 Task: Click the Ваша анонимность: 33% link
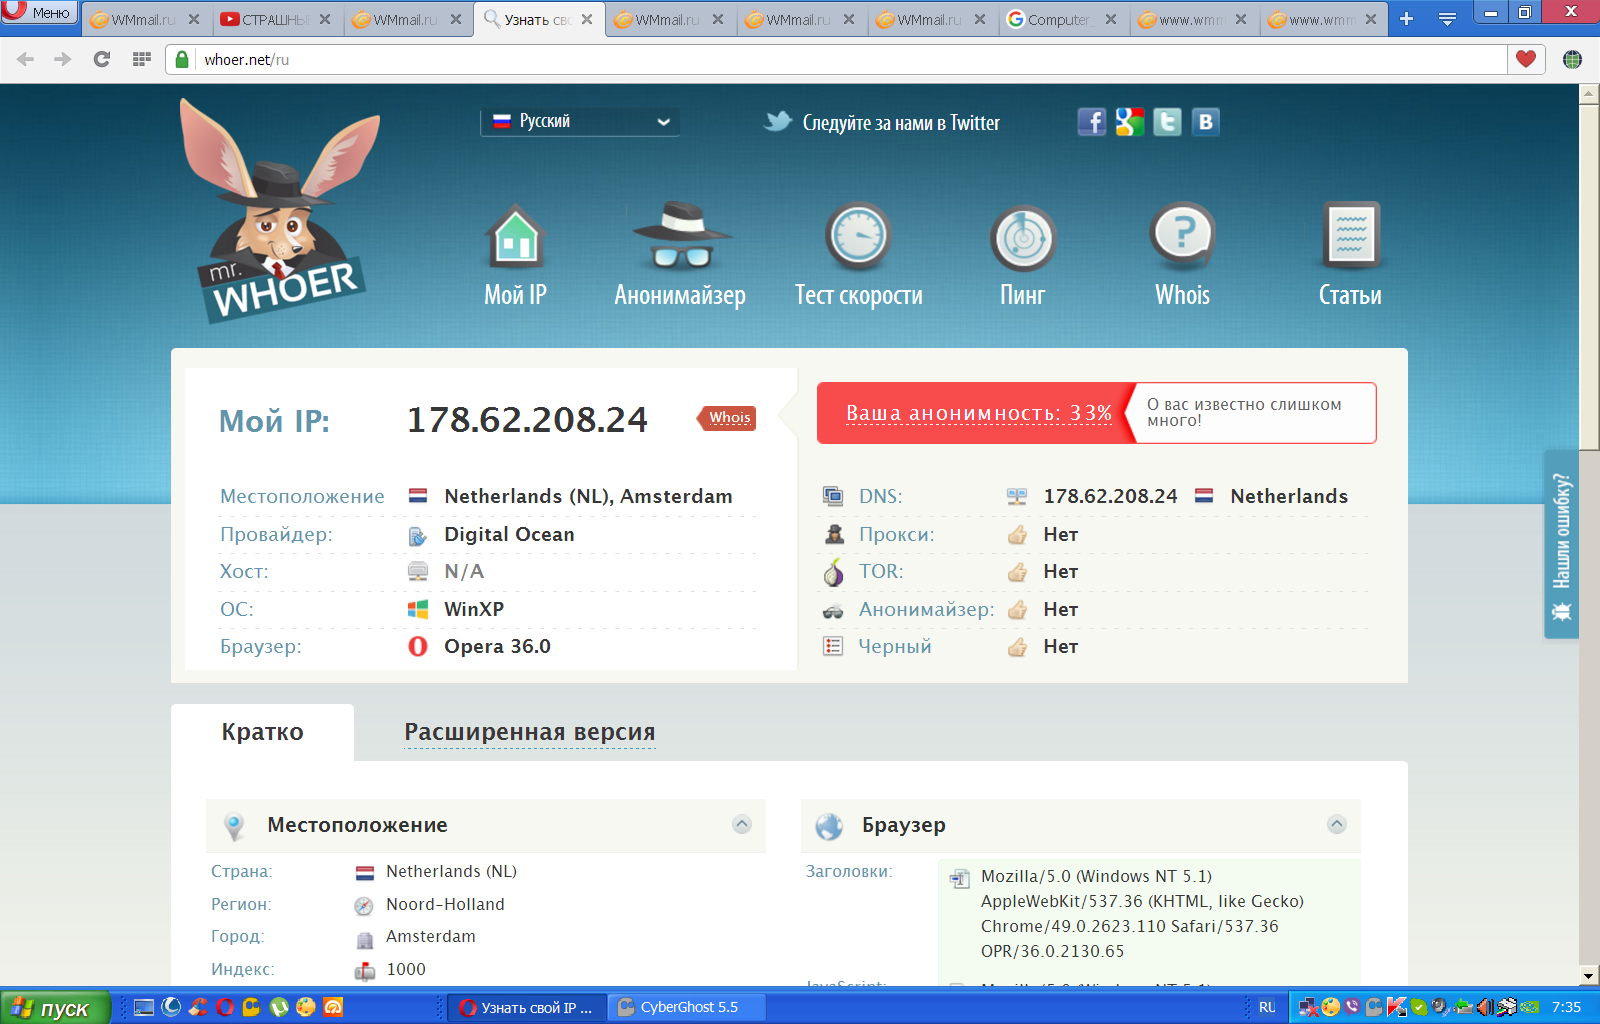(x=979, y=413)
